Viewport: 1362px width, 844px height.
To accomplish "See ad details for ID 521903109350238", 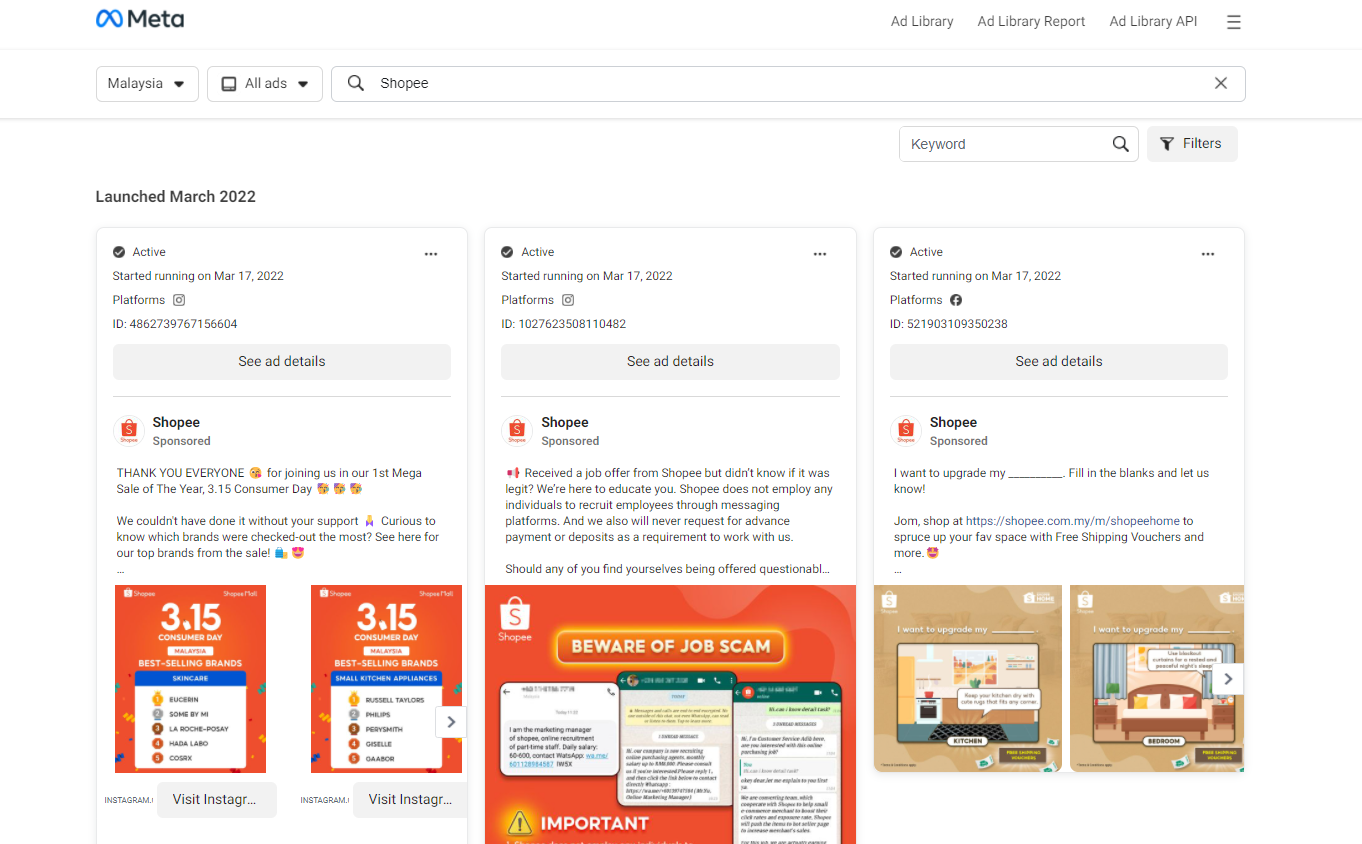I will click(x=1059, y=362).
